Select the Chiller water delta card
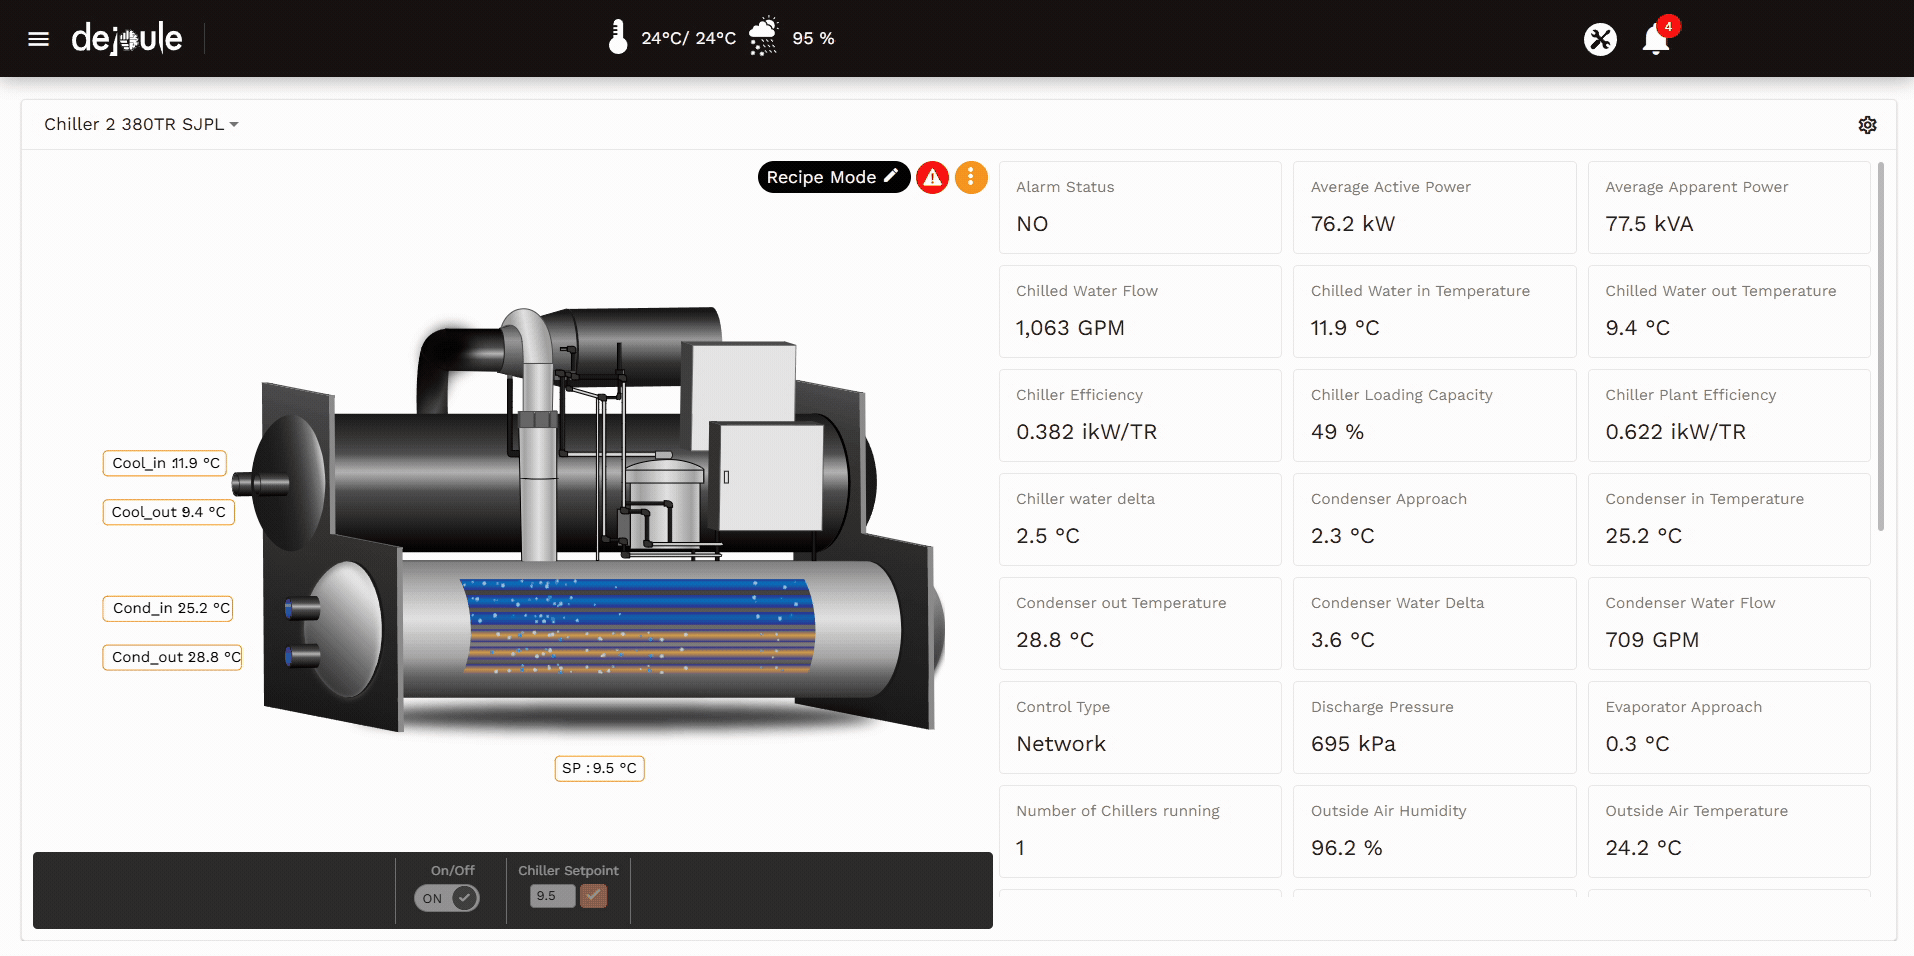Viewport: 1914px width, 956px height. point(1140,519)
